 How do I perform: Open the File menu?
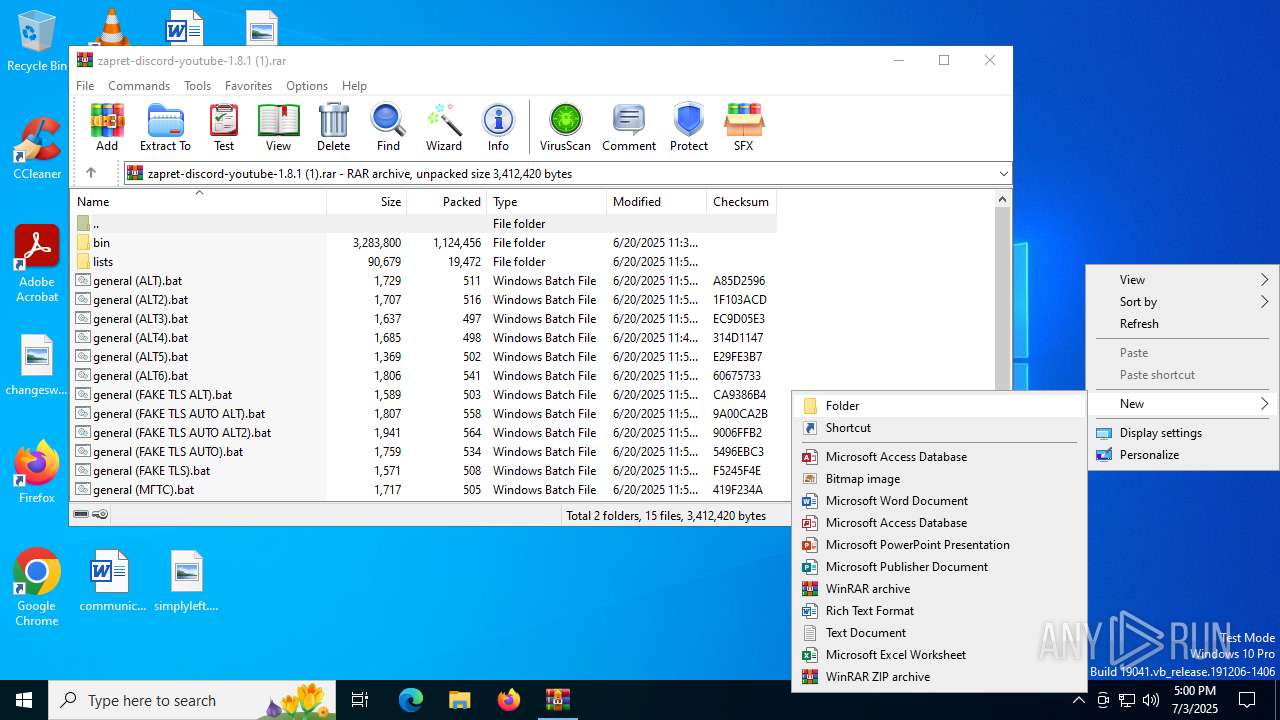click(x=85, y=86)
